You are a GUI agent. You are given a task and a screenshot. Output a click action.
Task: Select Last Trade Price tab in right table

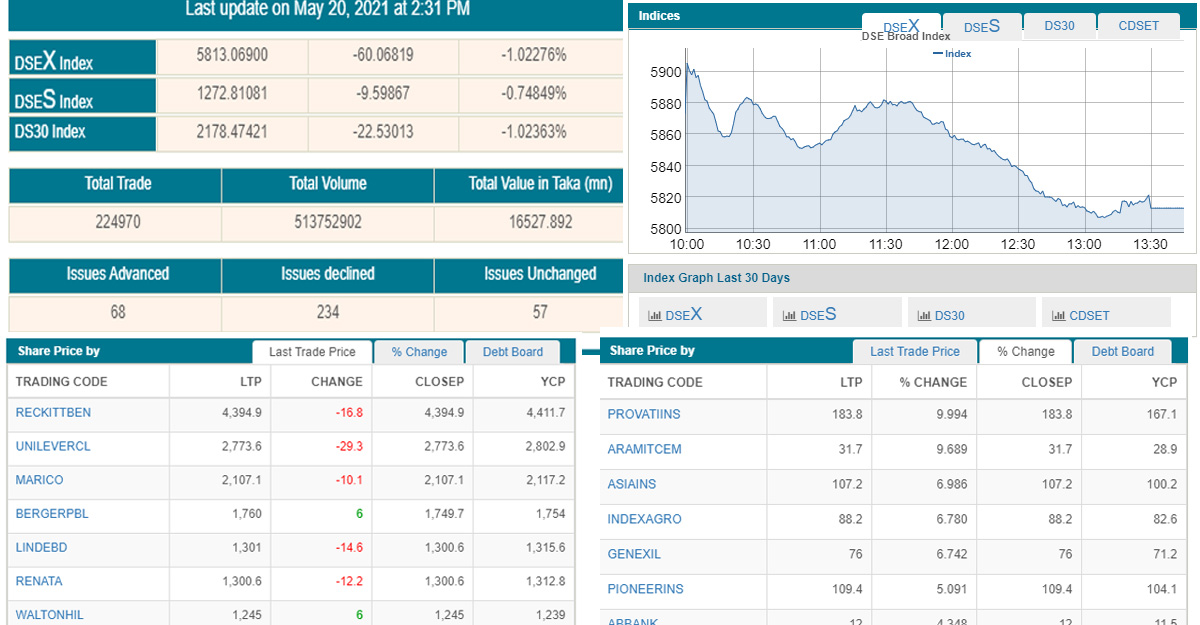click(914, 352)
